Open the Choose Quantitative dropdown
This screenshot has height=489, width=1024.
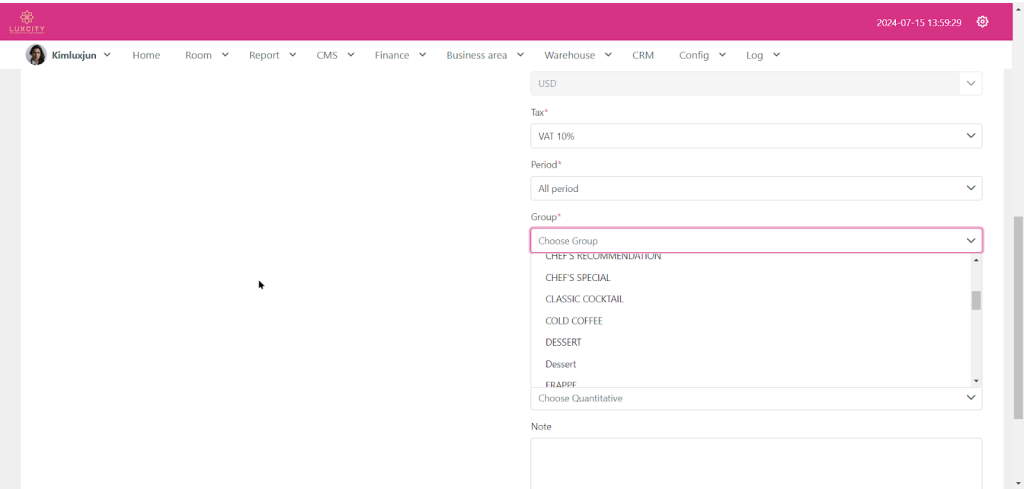[755, 398]
